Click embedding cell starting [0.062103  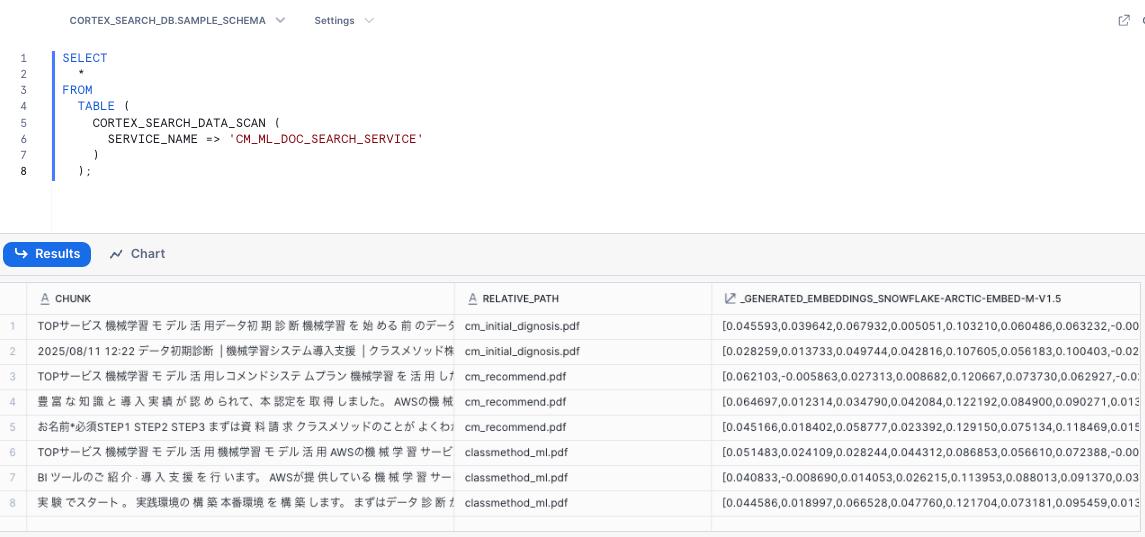point(926,377)
